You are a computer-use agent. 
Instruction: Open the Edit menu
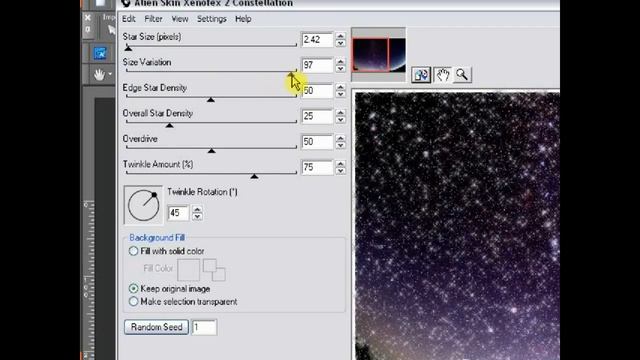point(129,19)
